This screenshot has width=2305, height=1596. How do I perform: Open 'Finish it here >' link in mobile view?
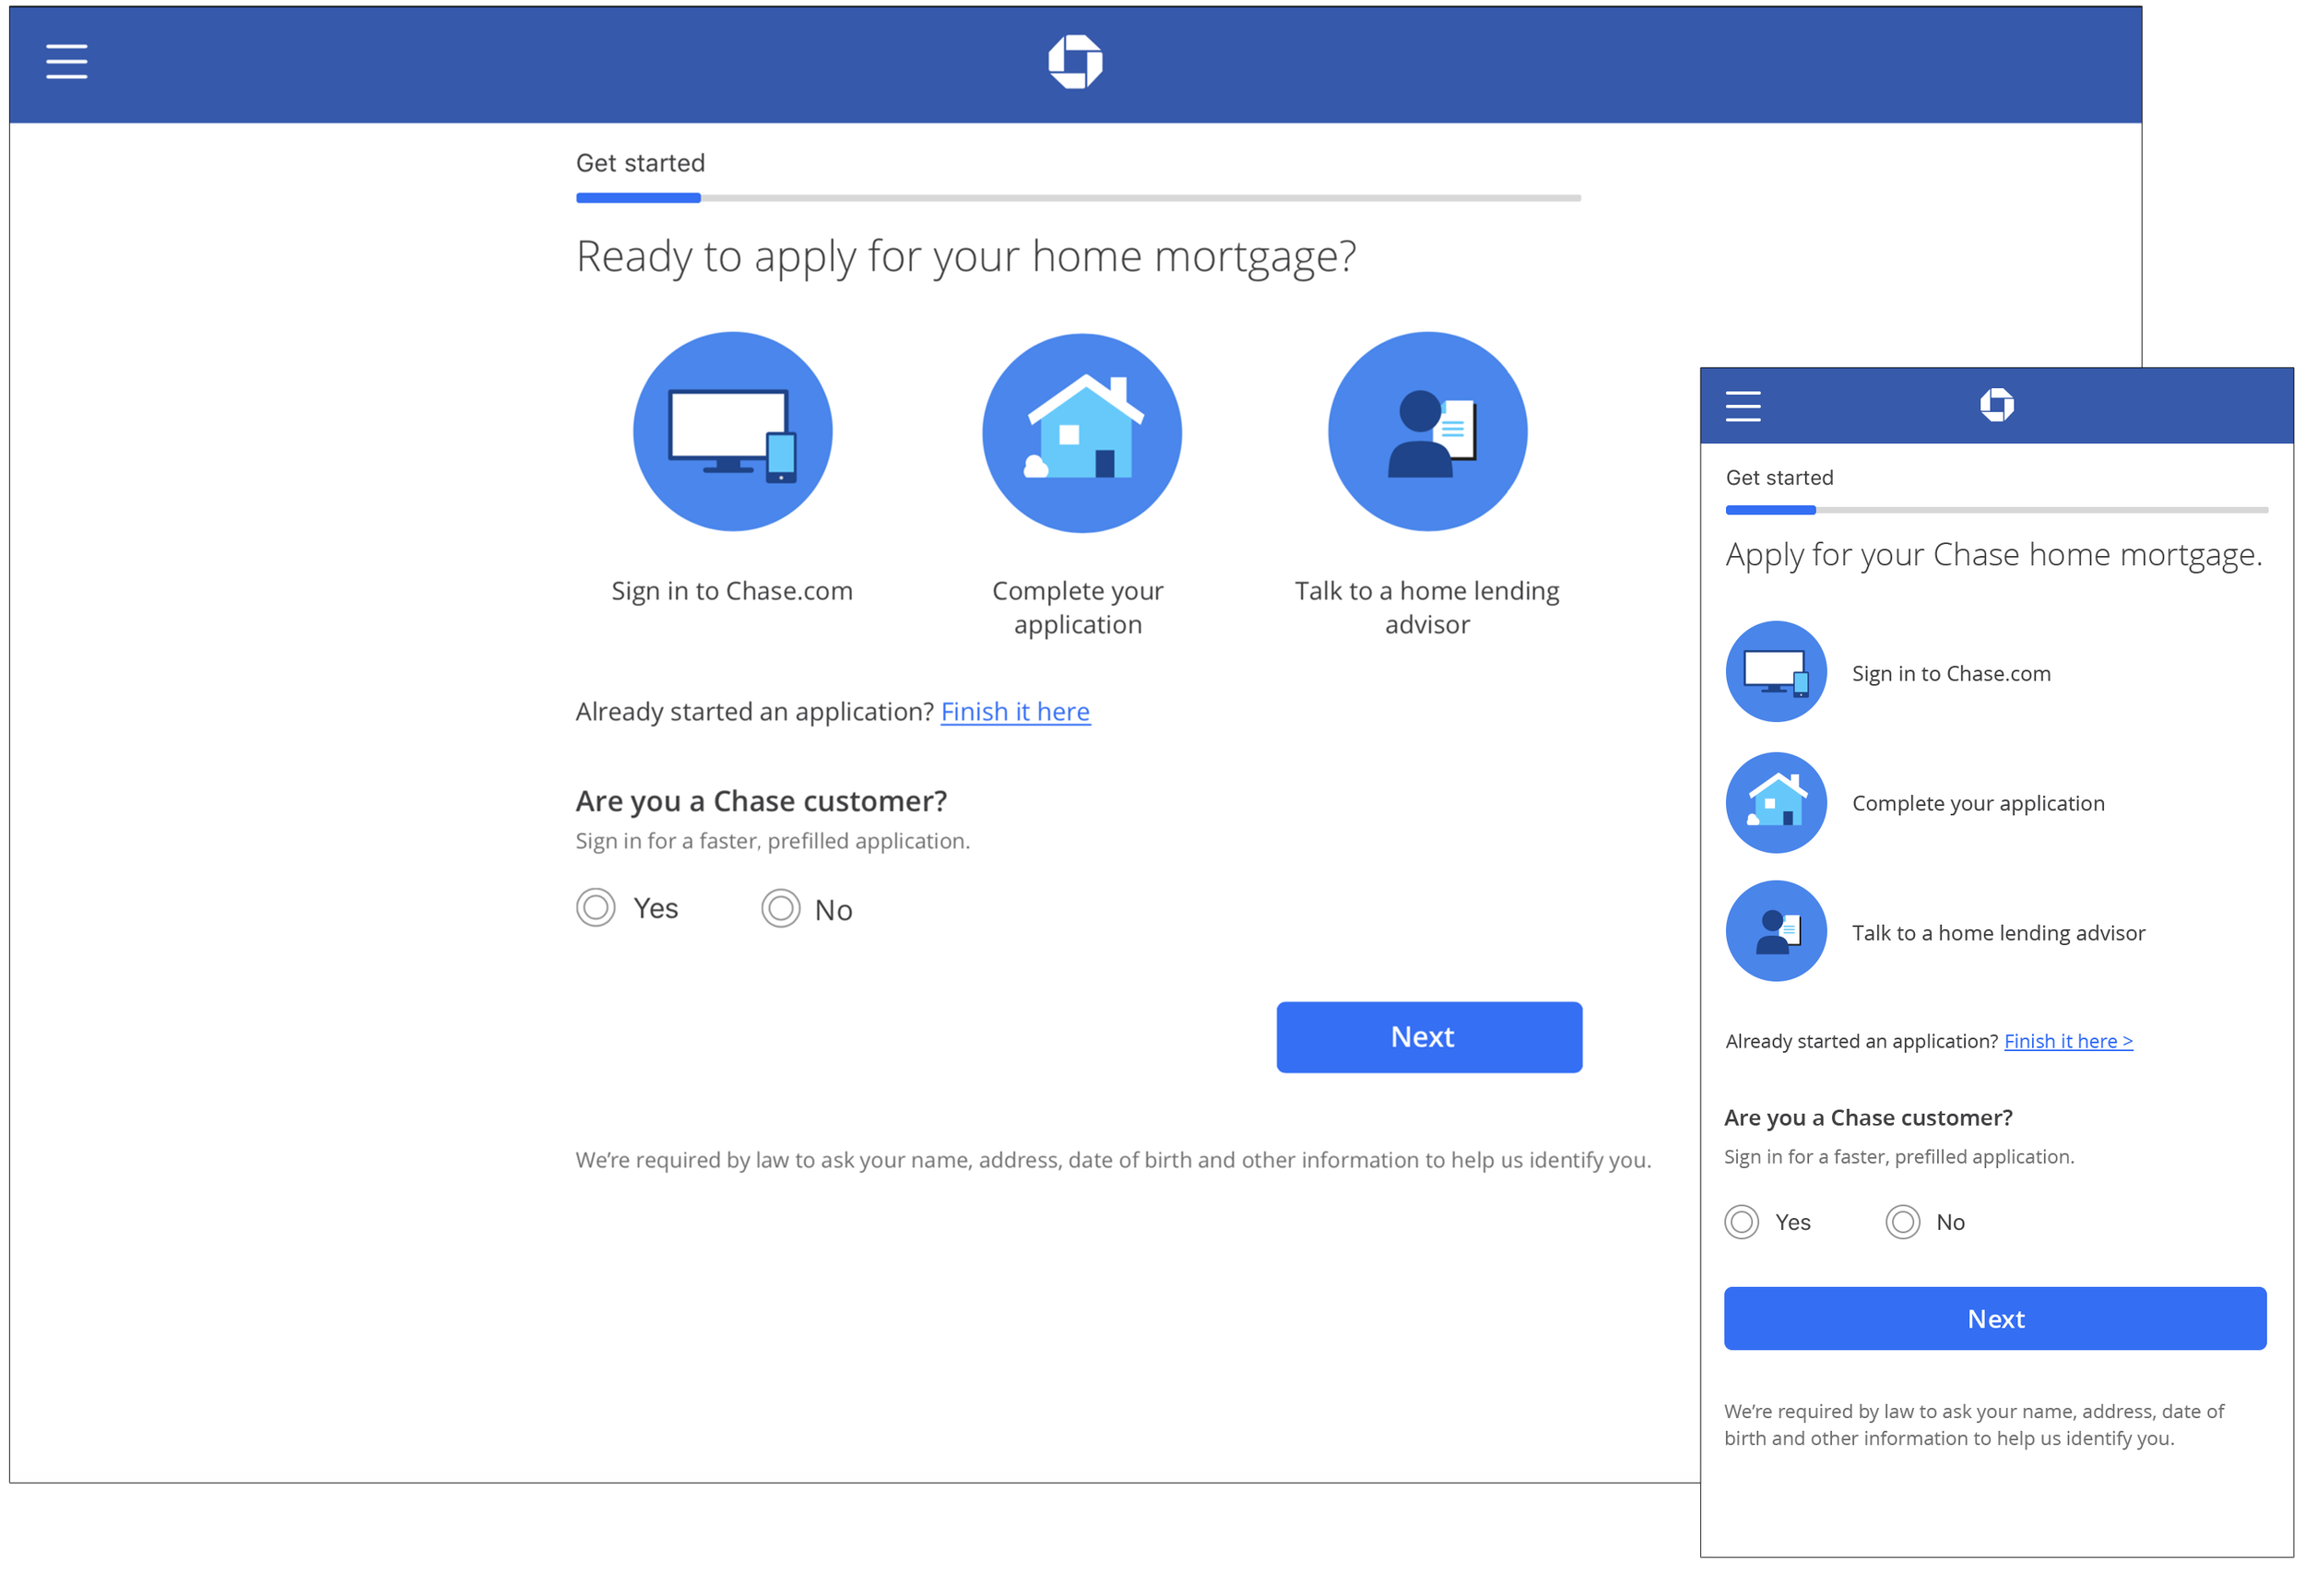pyautogui.click(x=2068, y=1041)
